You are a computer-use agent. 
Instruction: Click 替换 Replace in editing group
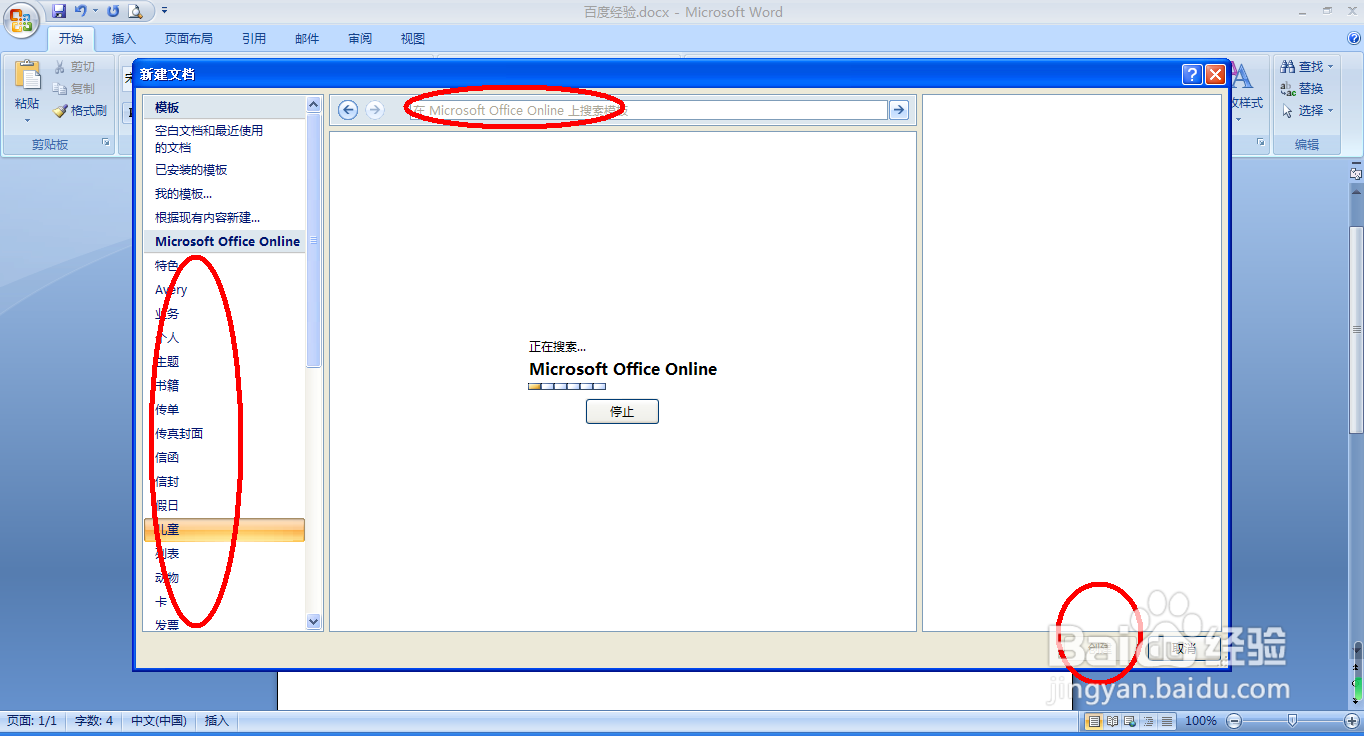(1302, 89)
